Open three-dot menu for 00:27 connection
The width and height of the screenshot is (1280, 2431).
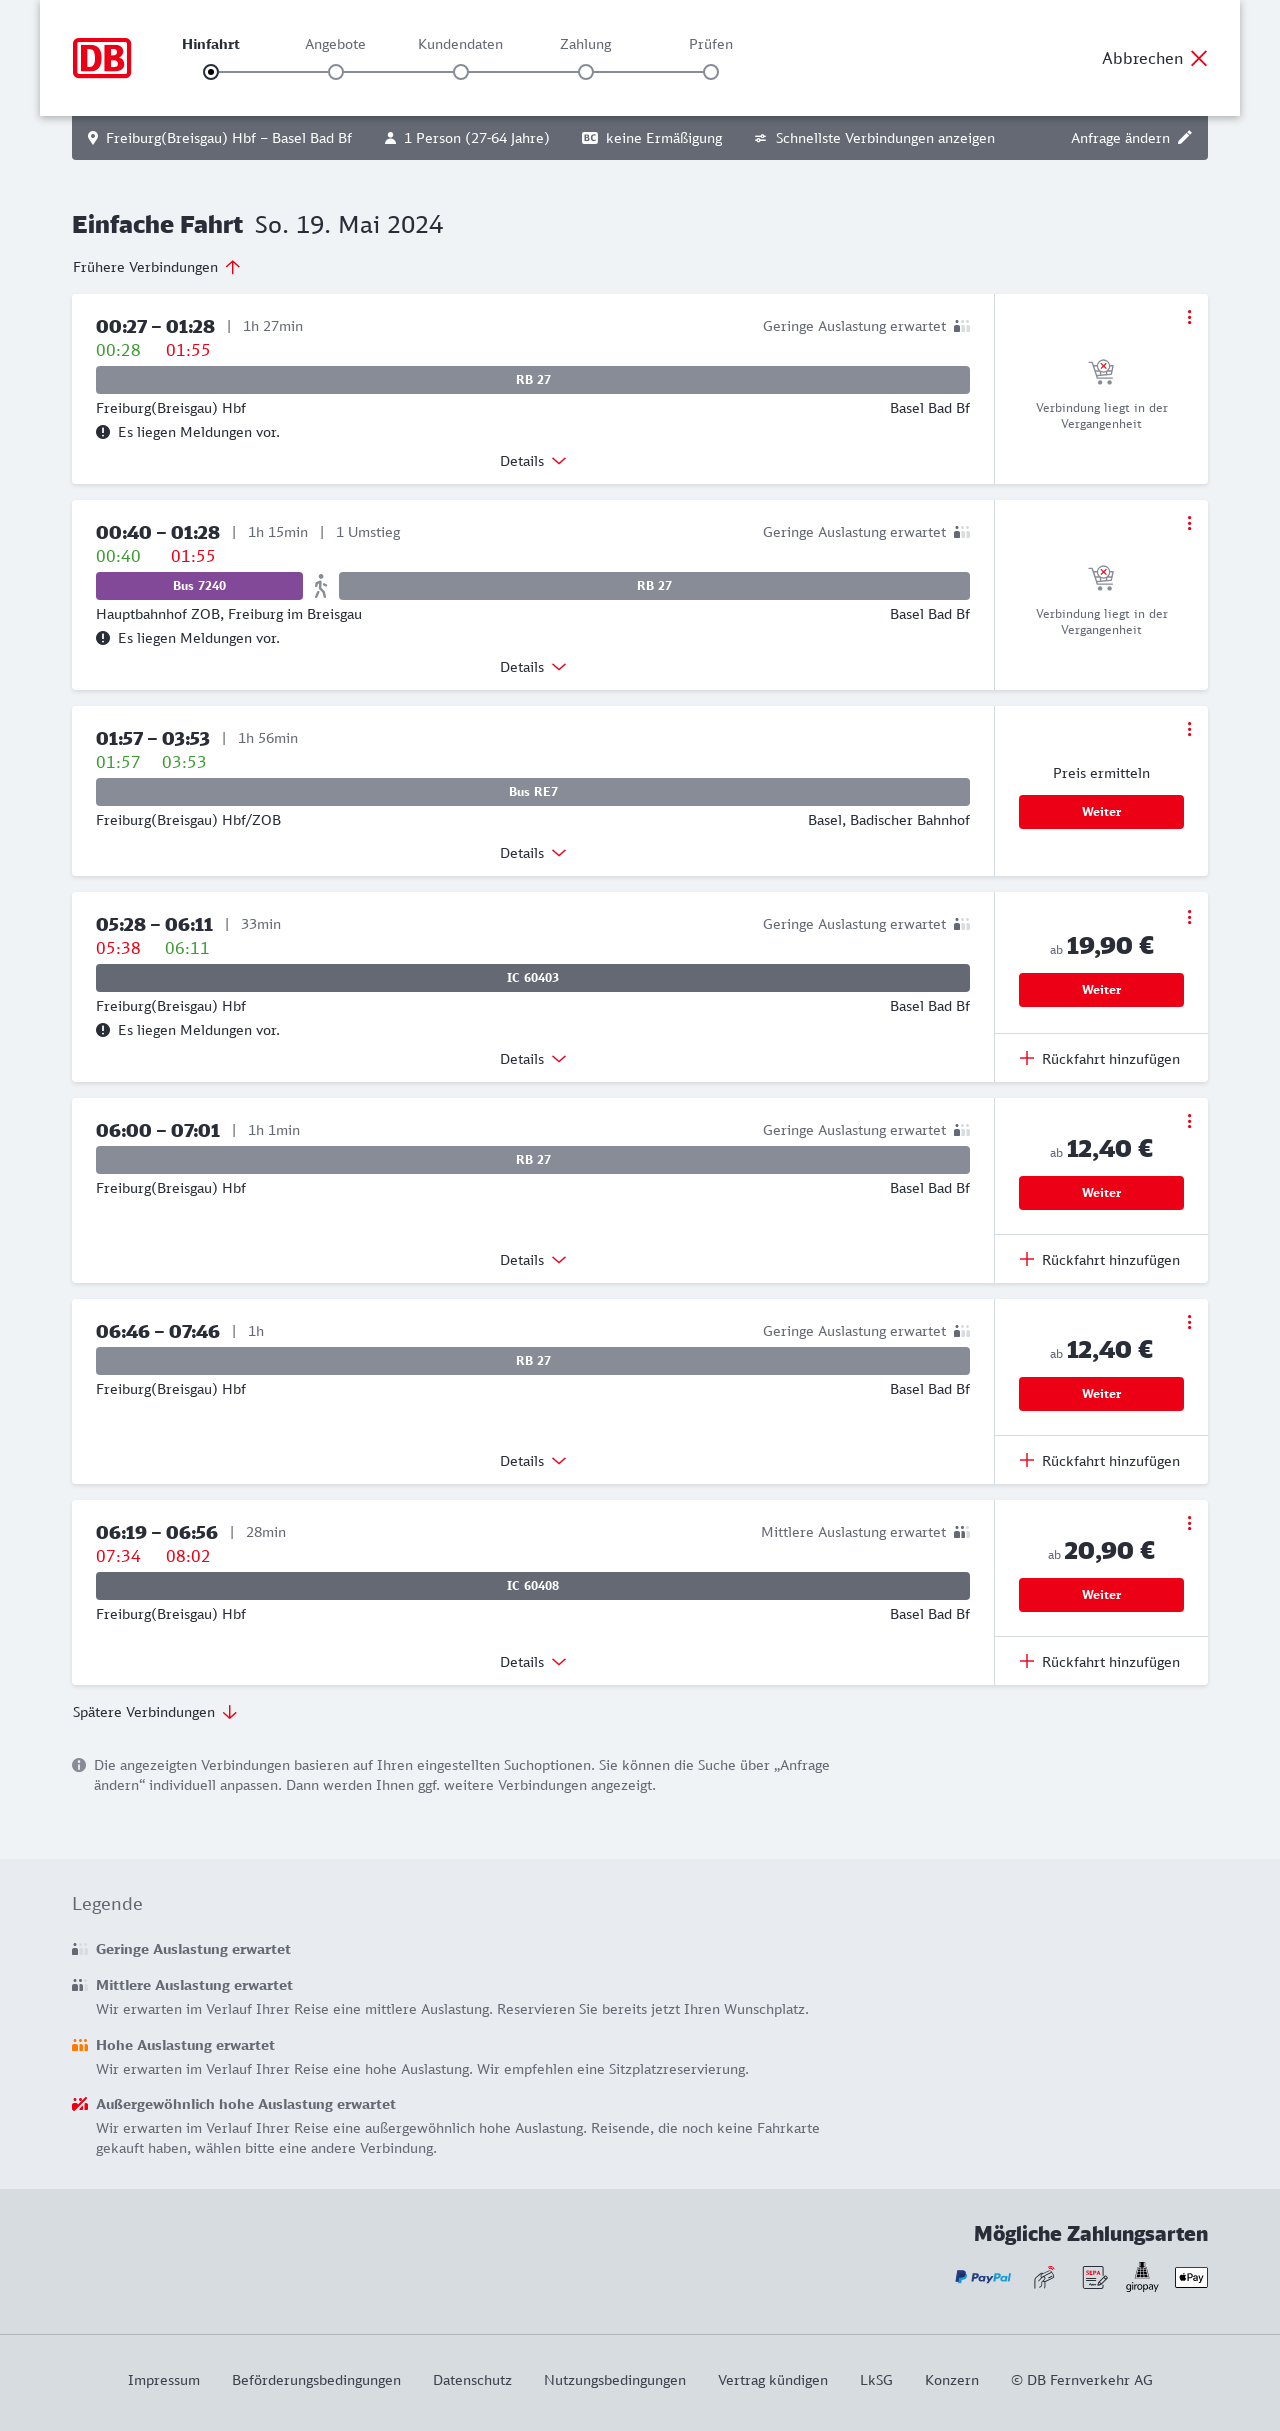click(1189, 317)
